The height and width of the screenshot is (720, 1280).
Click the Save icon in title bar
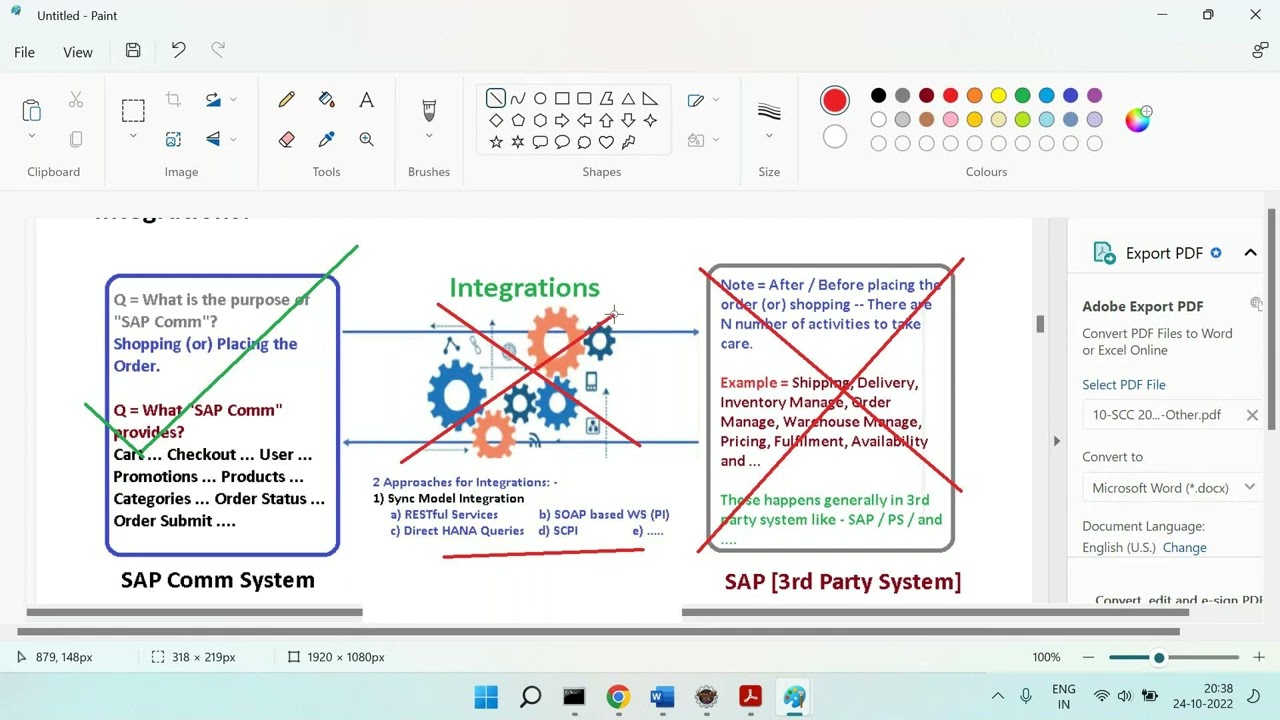133,51
